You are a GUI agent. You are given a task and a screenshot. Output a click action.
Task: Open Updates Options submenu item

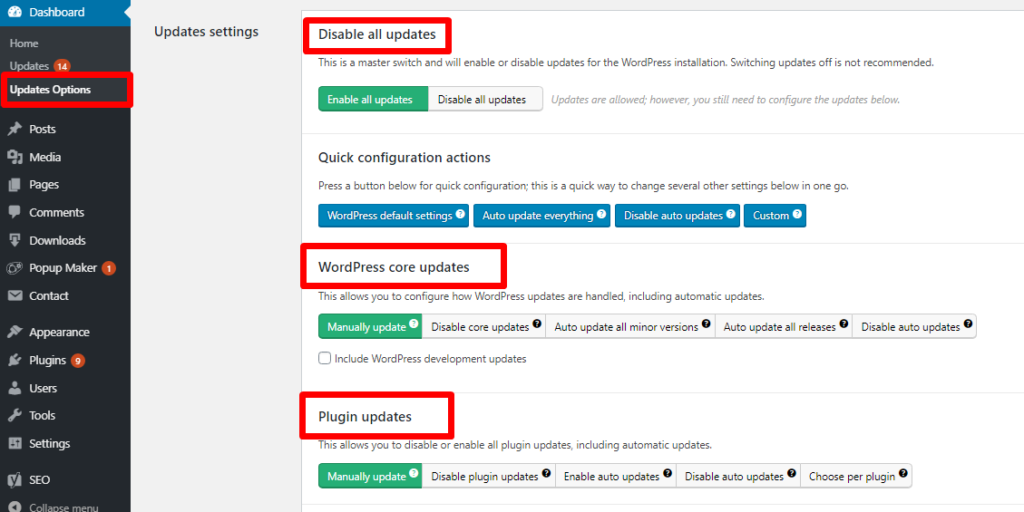coord(50,89)
